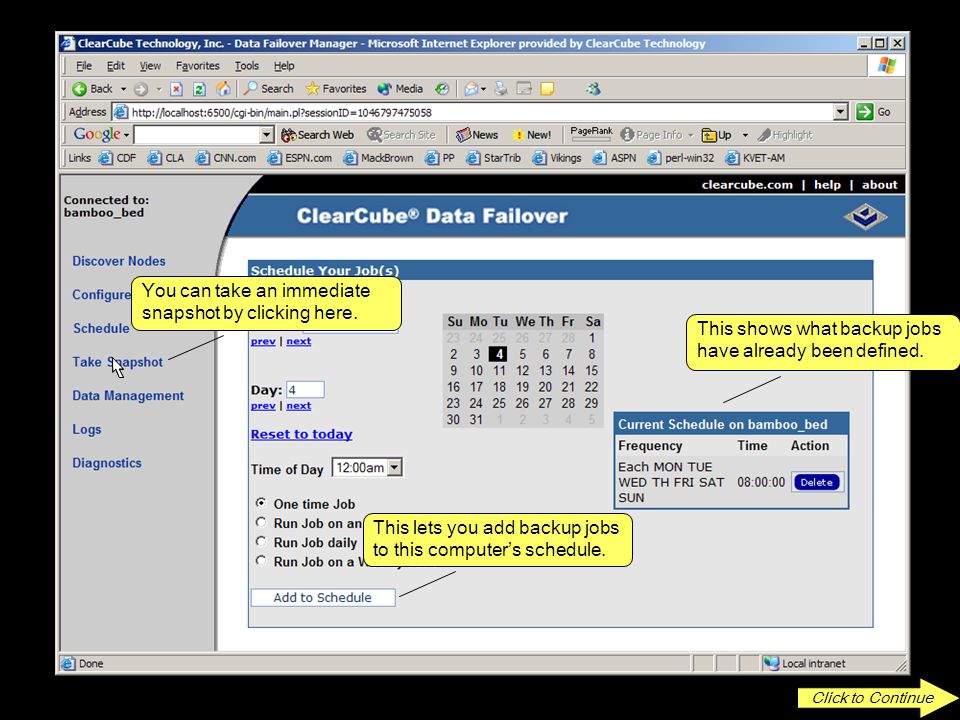Click the Reset to today link
Viewport: 960px width, 720px height.
301,434
